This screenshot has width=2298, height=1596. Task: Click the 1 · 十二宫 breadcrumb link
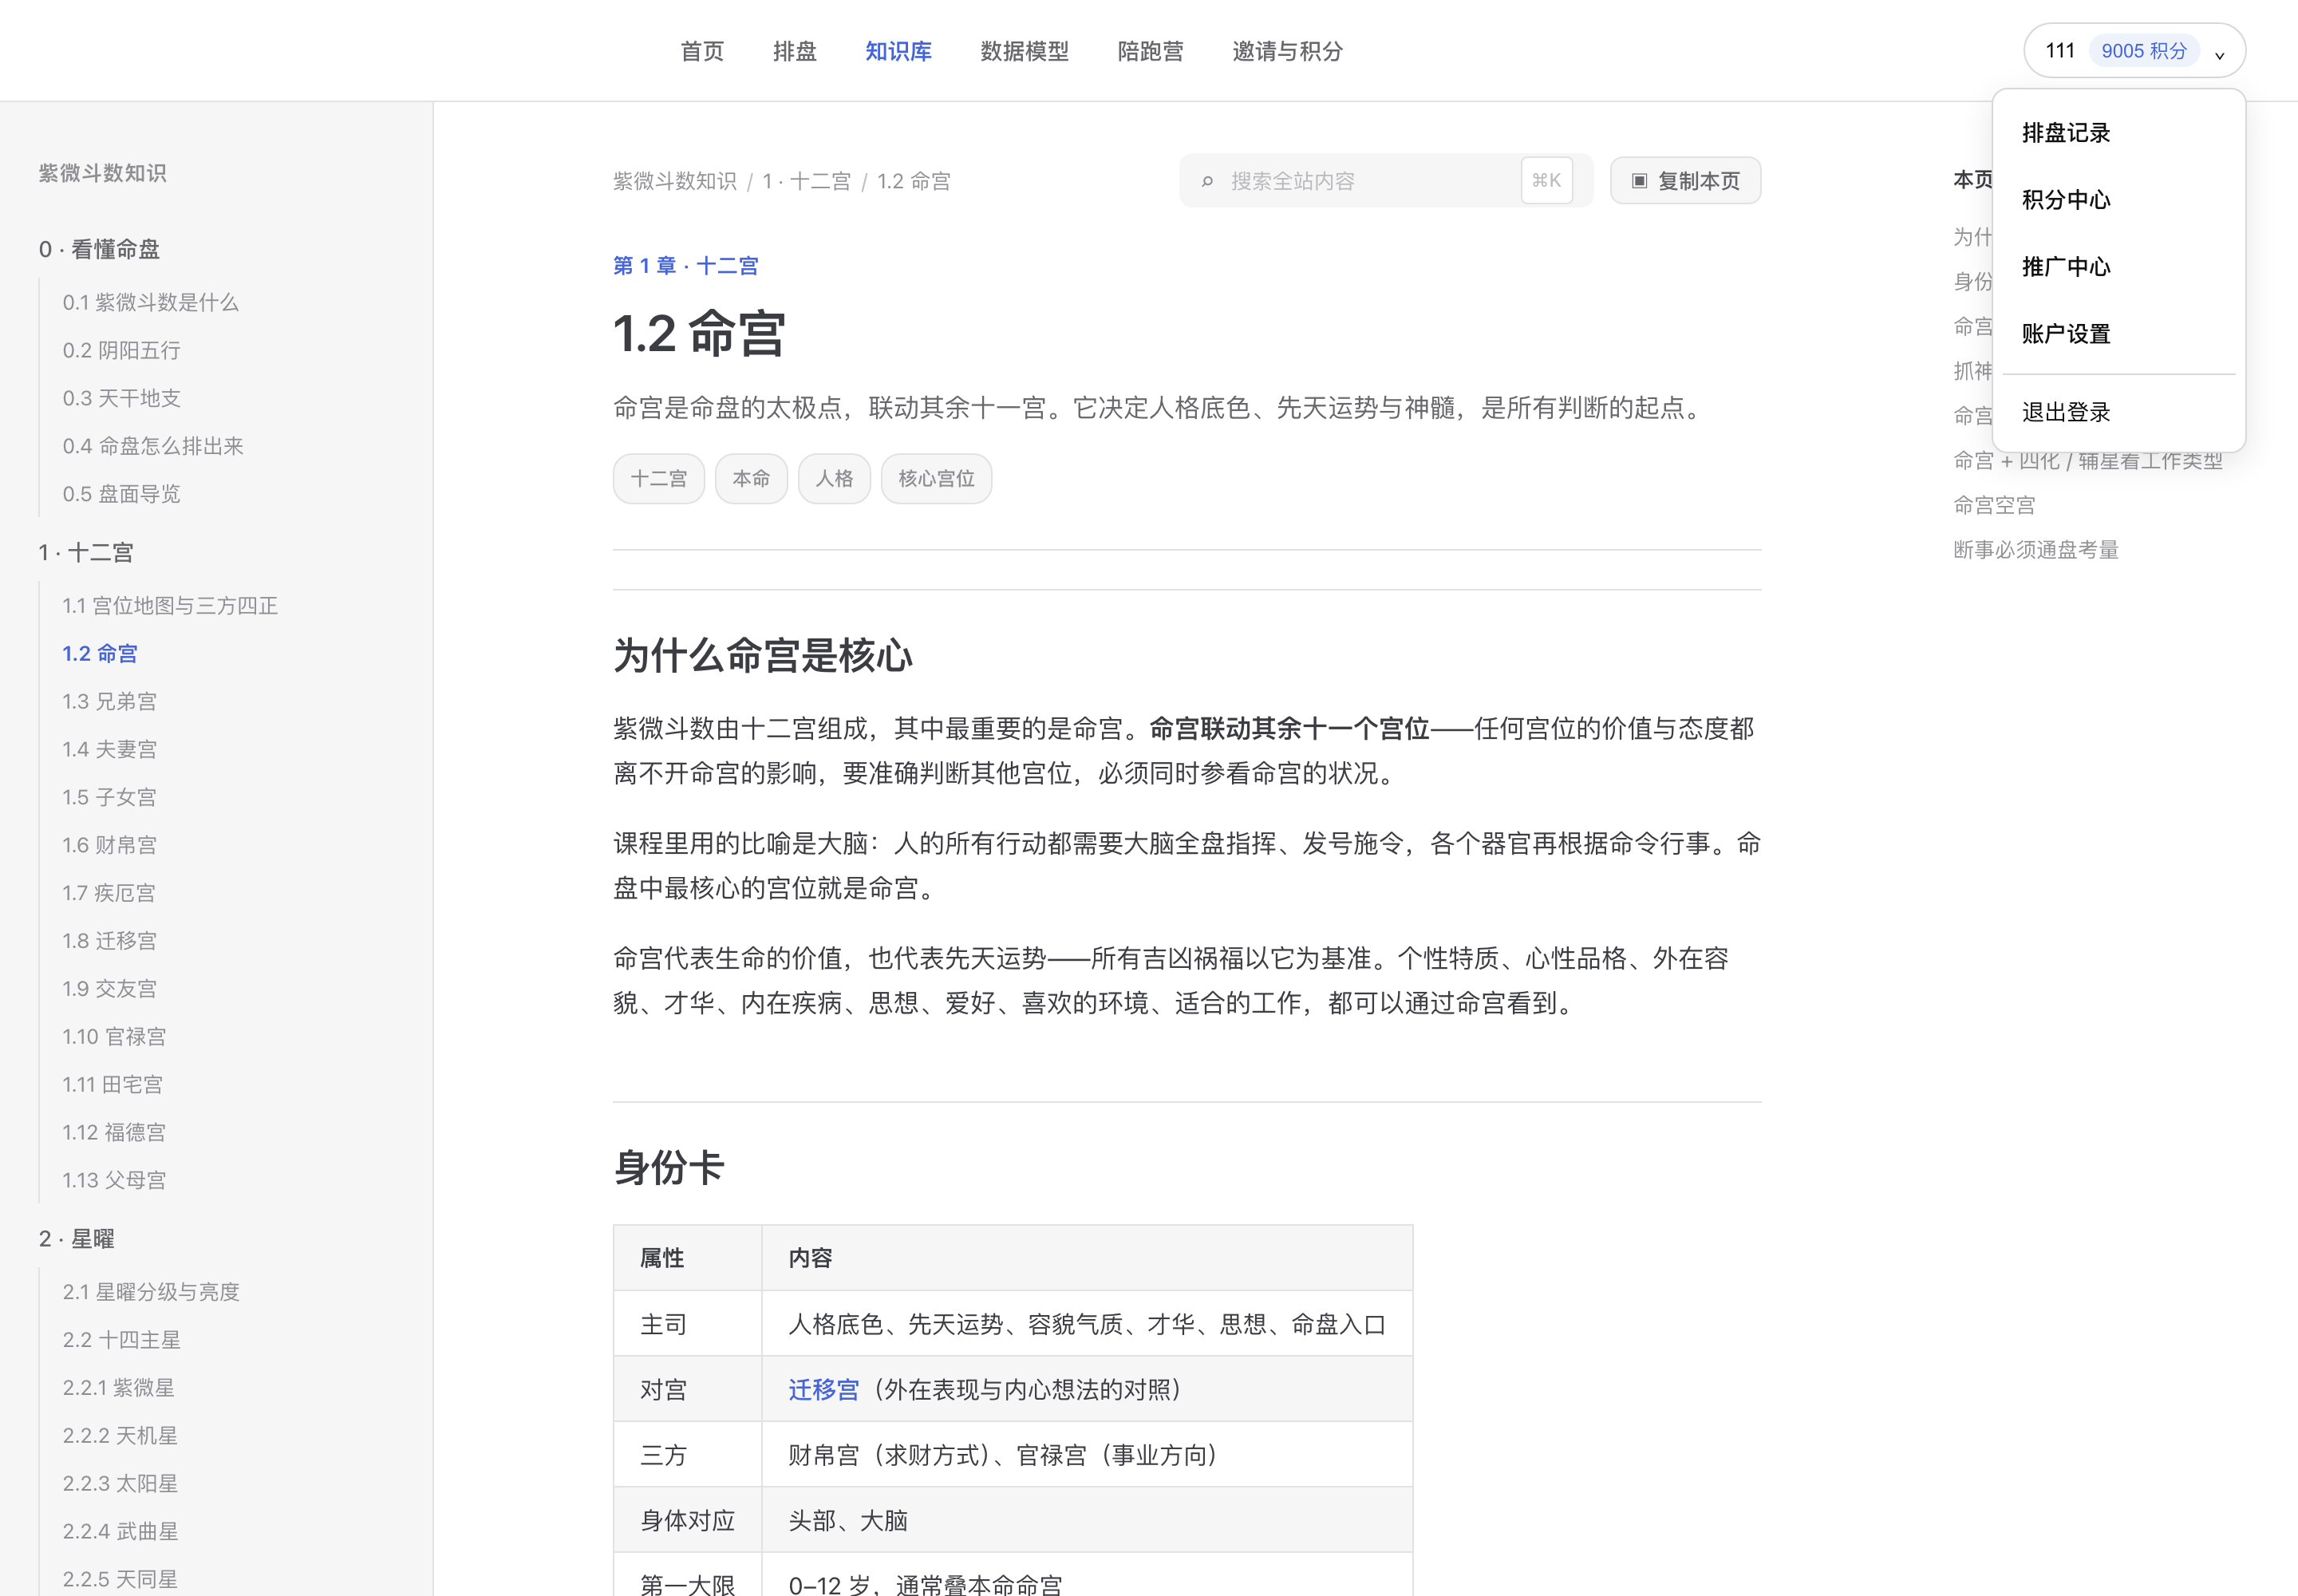click(806, 181)
